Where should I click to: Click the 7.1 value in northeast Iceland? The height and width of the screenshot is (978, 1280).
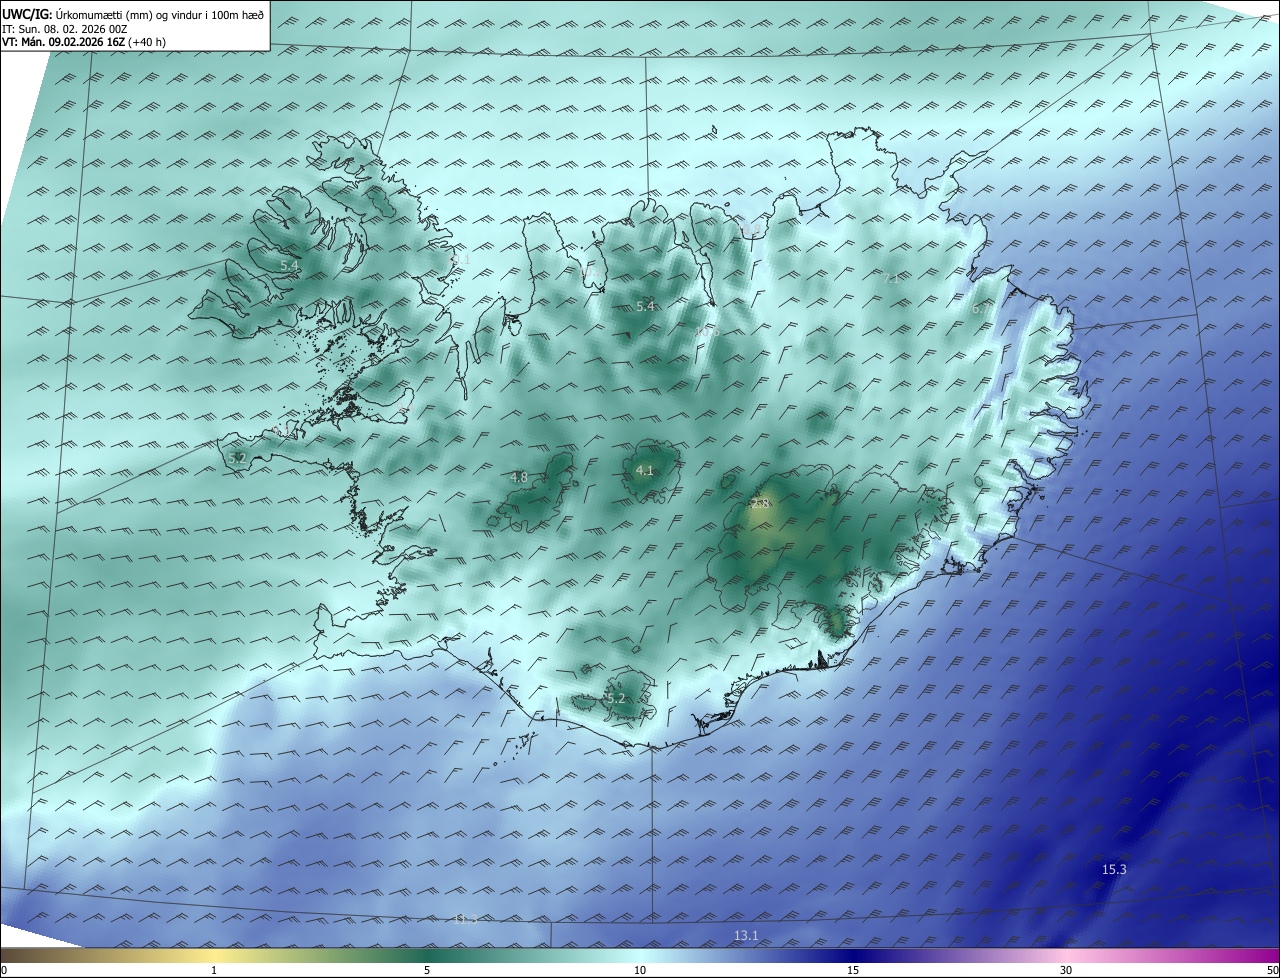[x=892, y=279]
